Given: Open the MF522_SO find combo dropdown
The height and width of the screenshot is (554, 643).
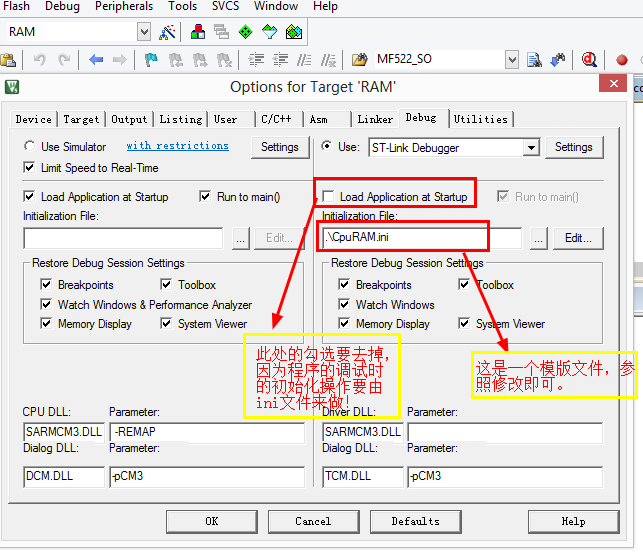Looking at the screenshot, I should tap(512, 60).
